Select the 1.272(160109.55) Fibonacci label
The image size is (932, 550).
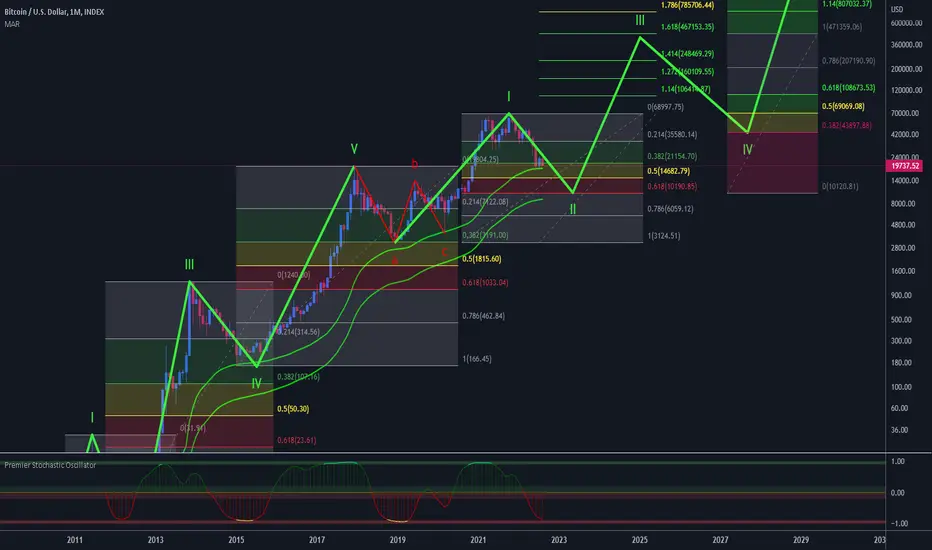(x=687, y=71)
